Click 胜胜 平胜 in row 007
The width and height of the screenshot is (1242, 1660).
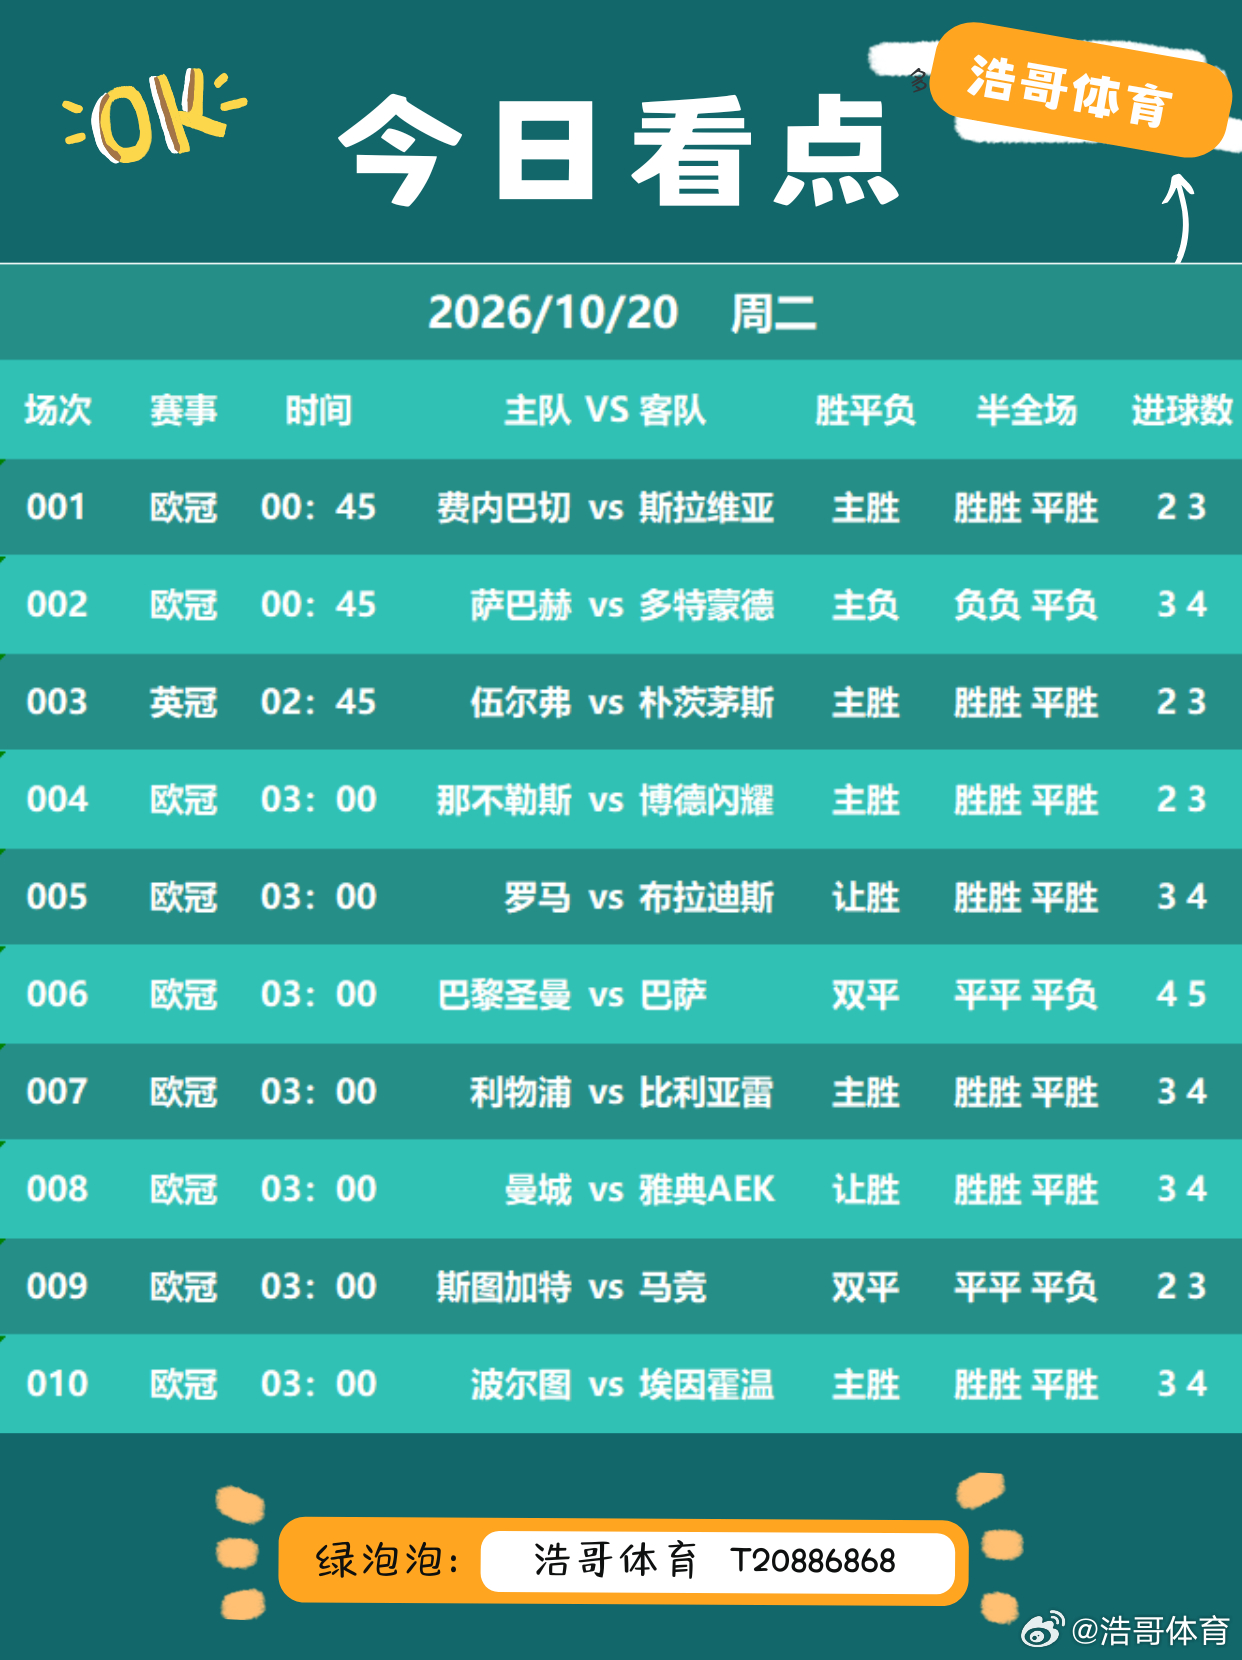pos(1026,1091)
